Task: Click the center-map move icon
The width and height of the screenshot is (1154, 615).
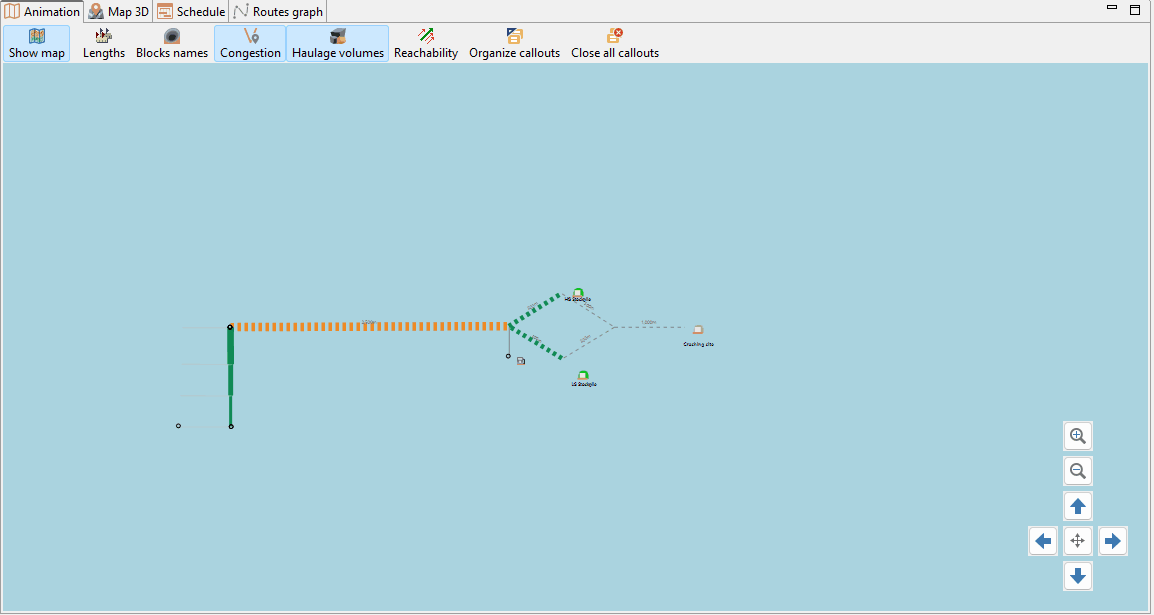Action: tap(1077, 541)
